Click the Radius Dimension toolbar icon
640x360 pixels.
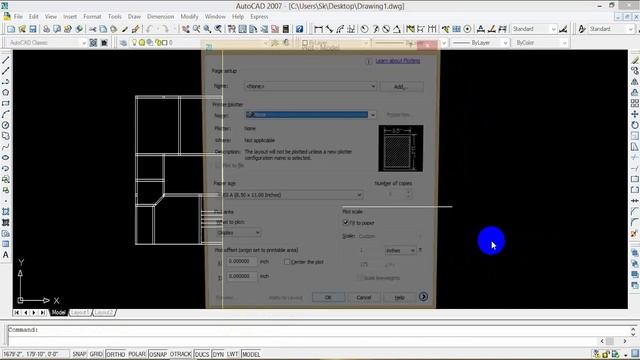364,29
